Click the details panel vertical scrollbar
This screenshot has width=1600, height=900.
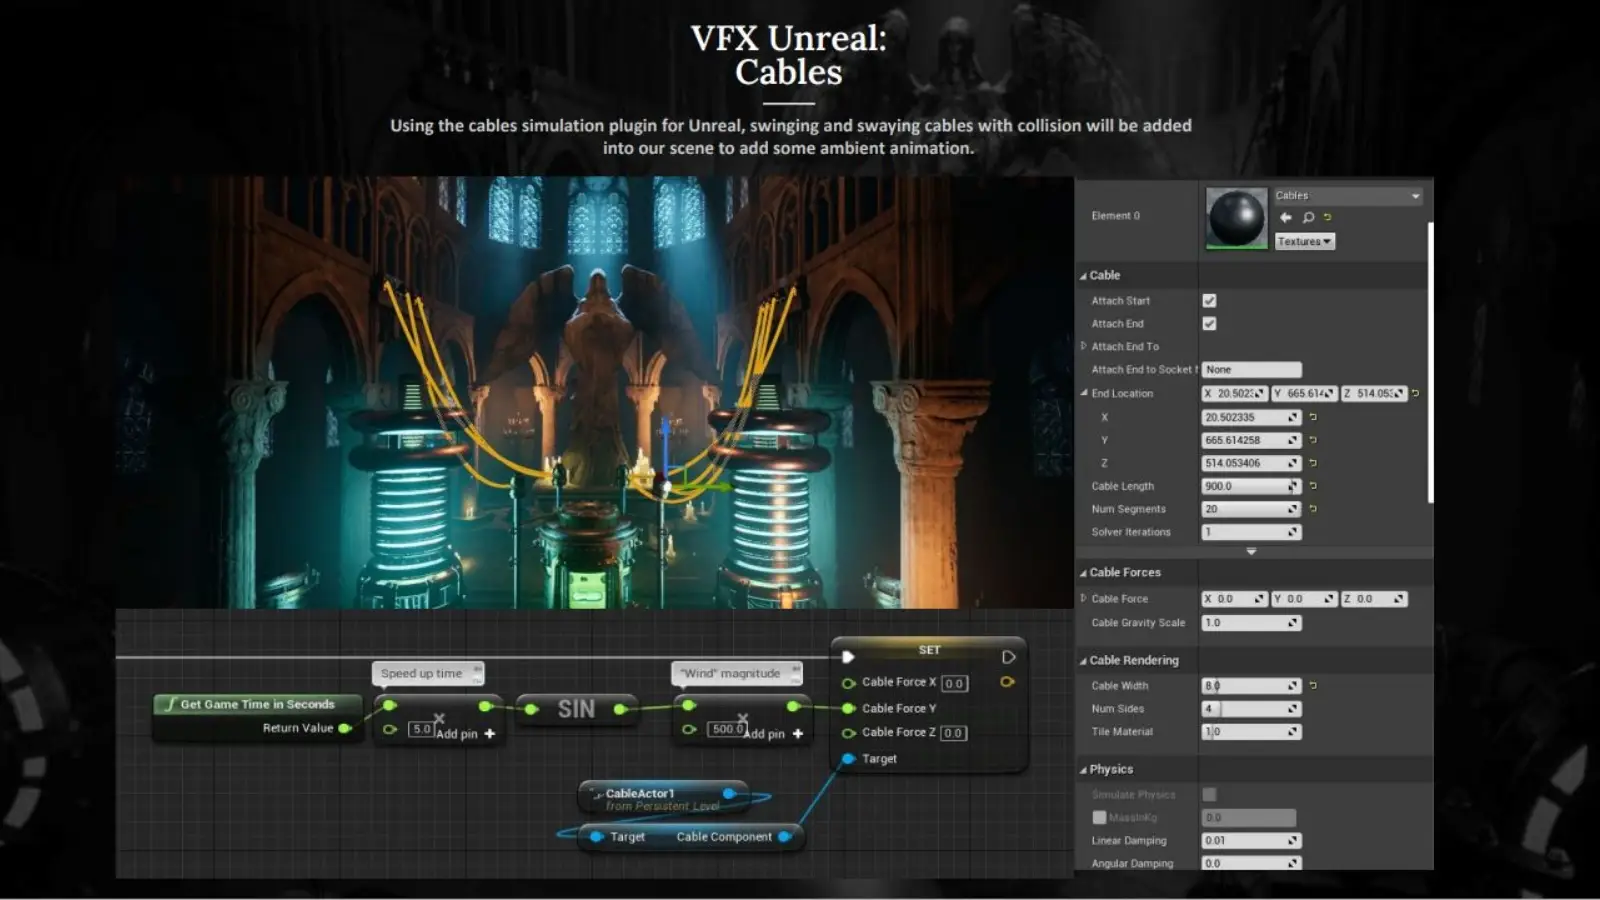point(1430,362)
